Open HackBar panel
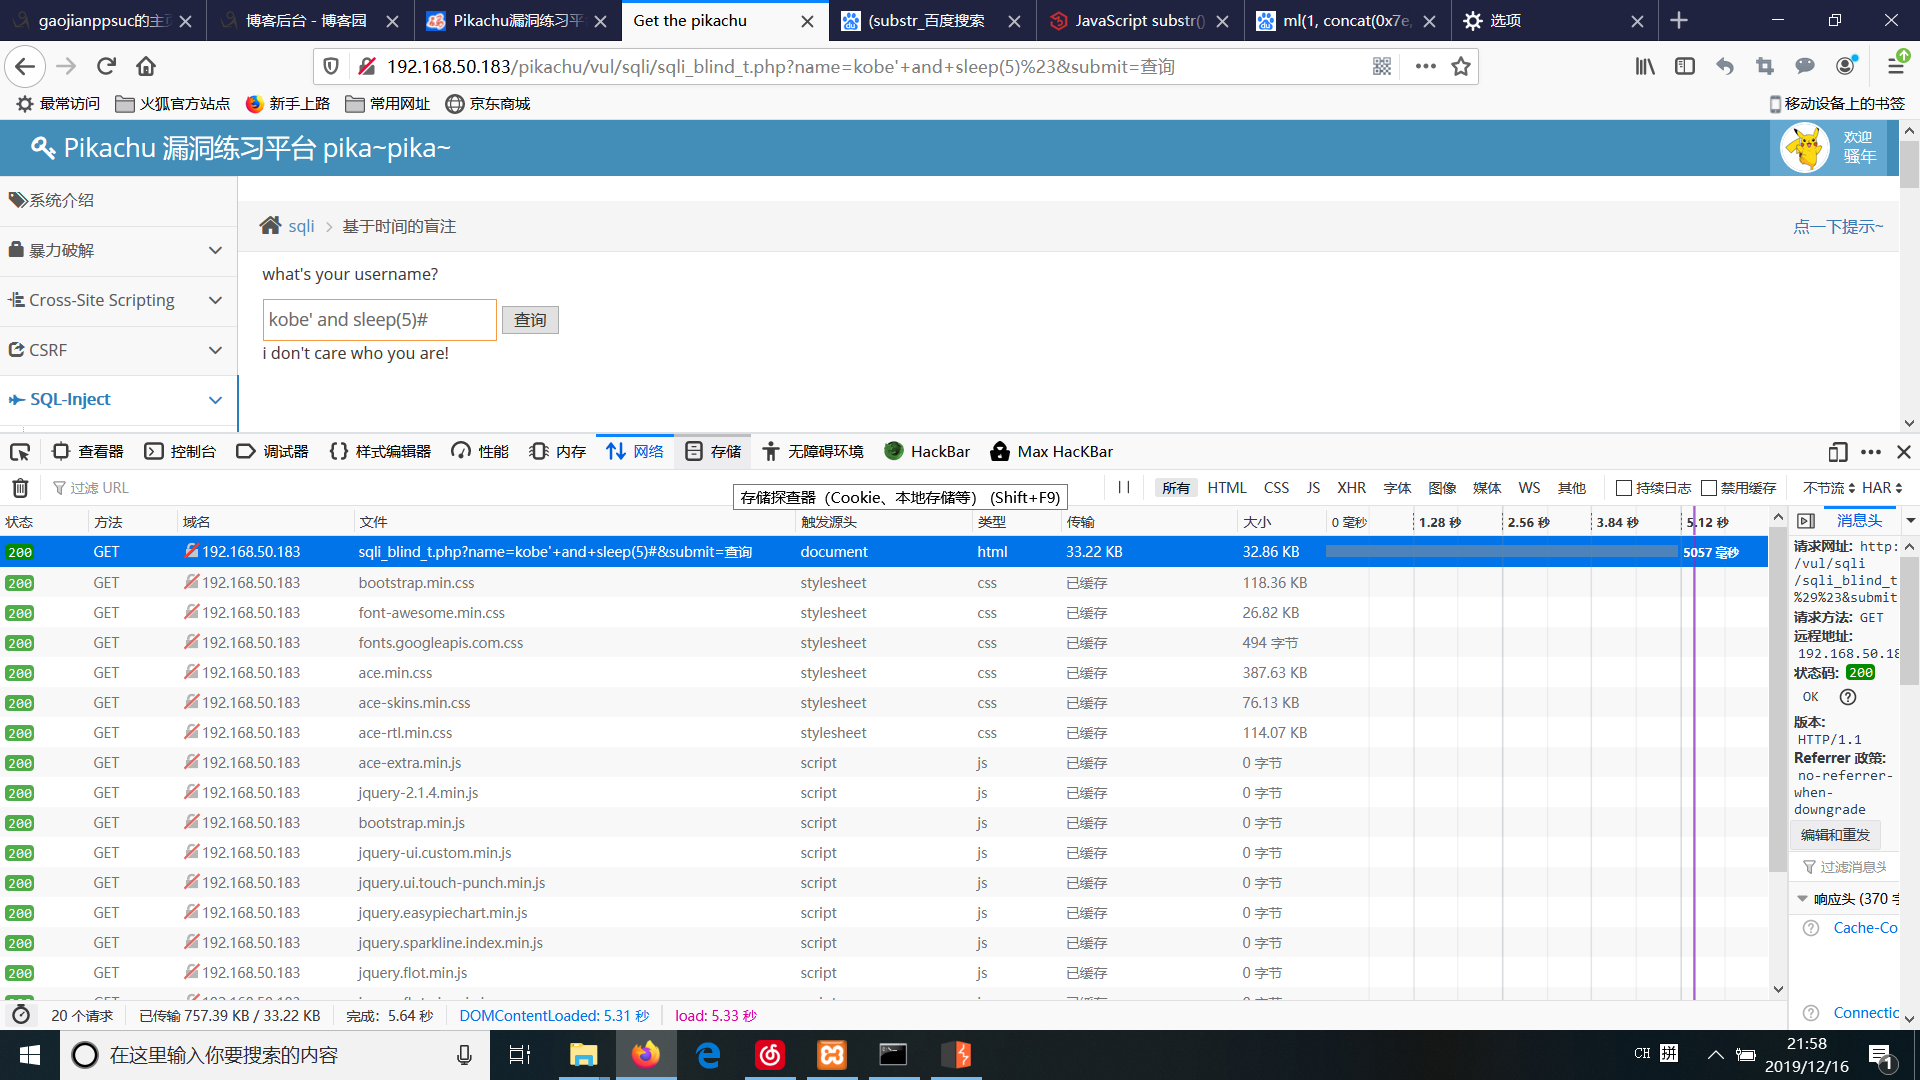This screenshot has height=1080, width=1920. point(927,452)
